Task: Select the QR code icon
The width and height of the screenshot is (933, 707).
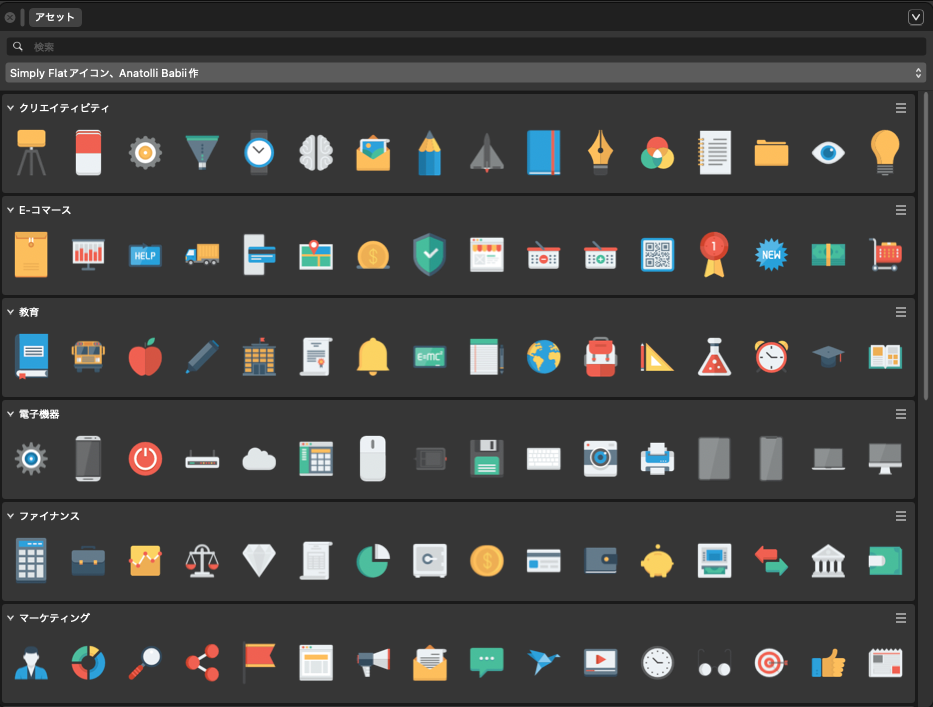Action: pos(658,255)
